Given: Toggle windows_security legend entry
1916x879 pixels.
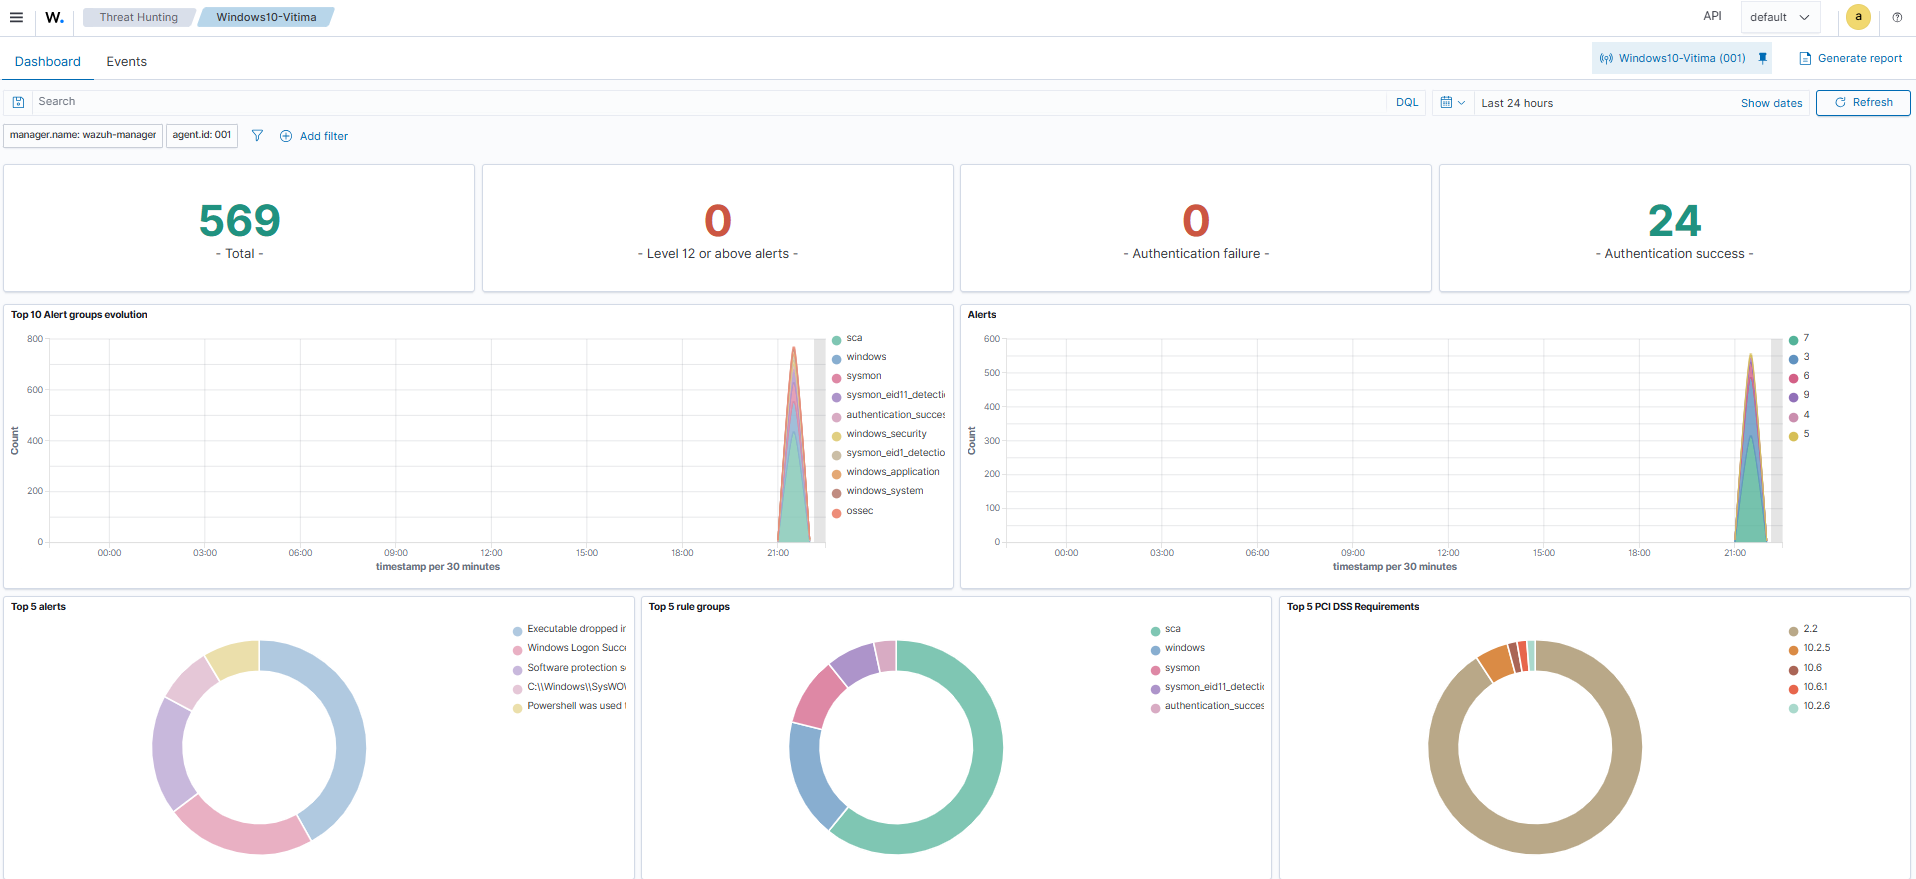Looking at the screenshot, I should coord(880,434).
